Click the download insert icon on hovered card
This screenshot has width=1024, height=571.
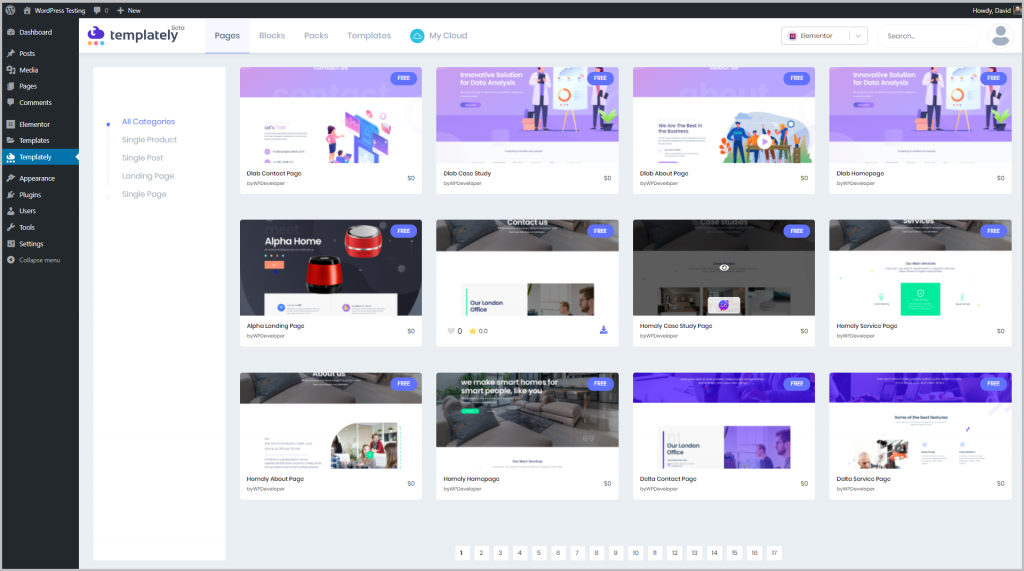pyautogui.click(x=603, y=331)
